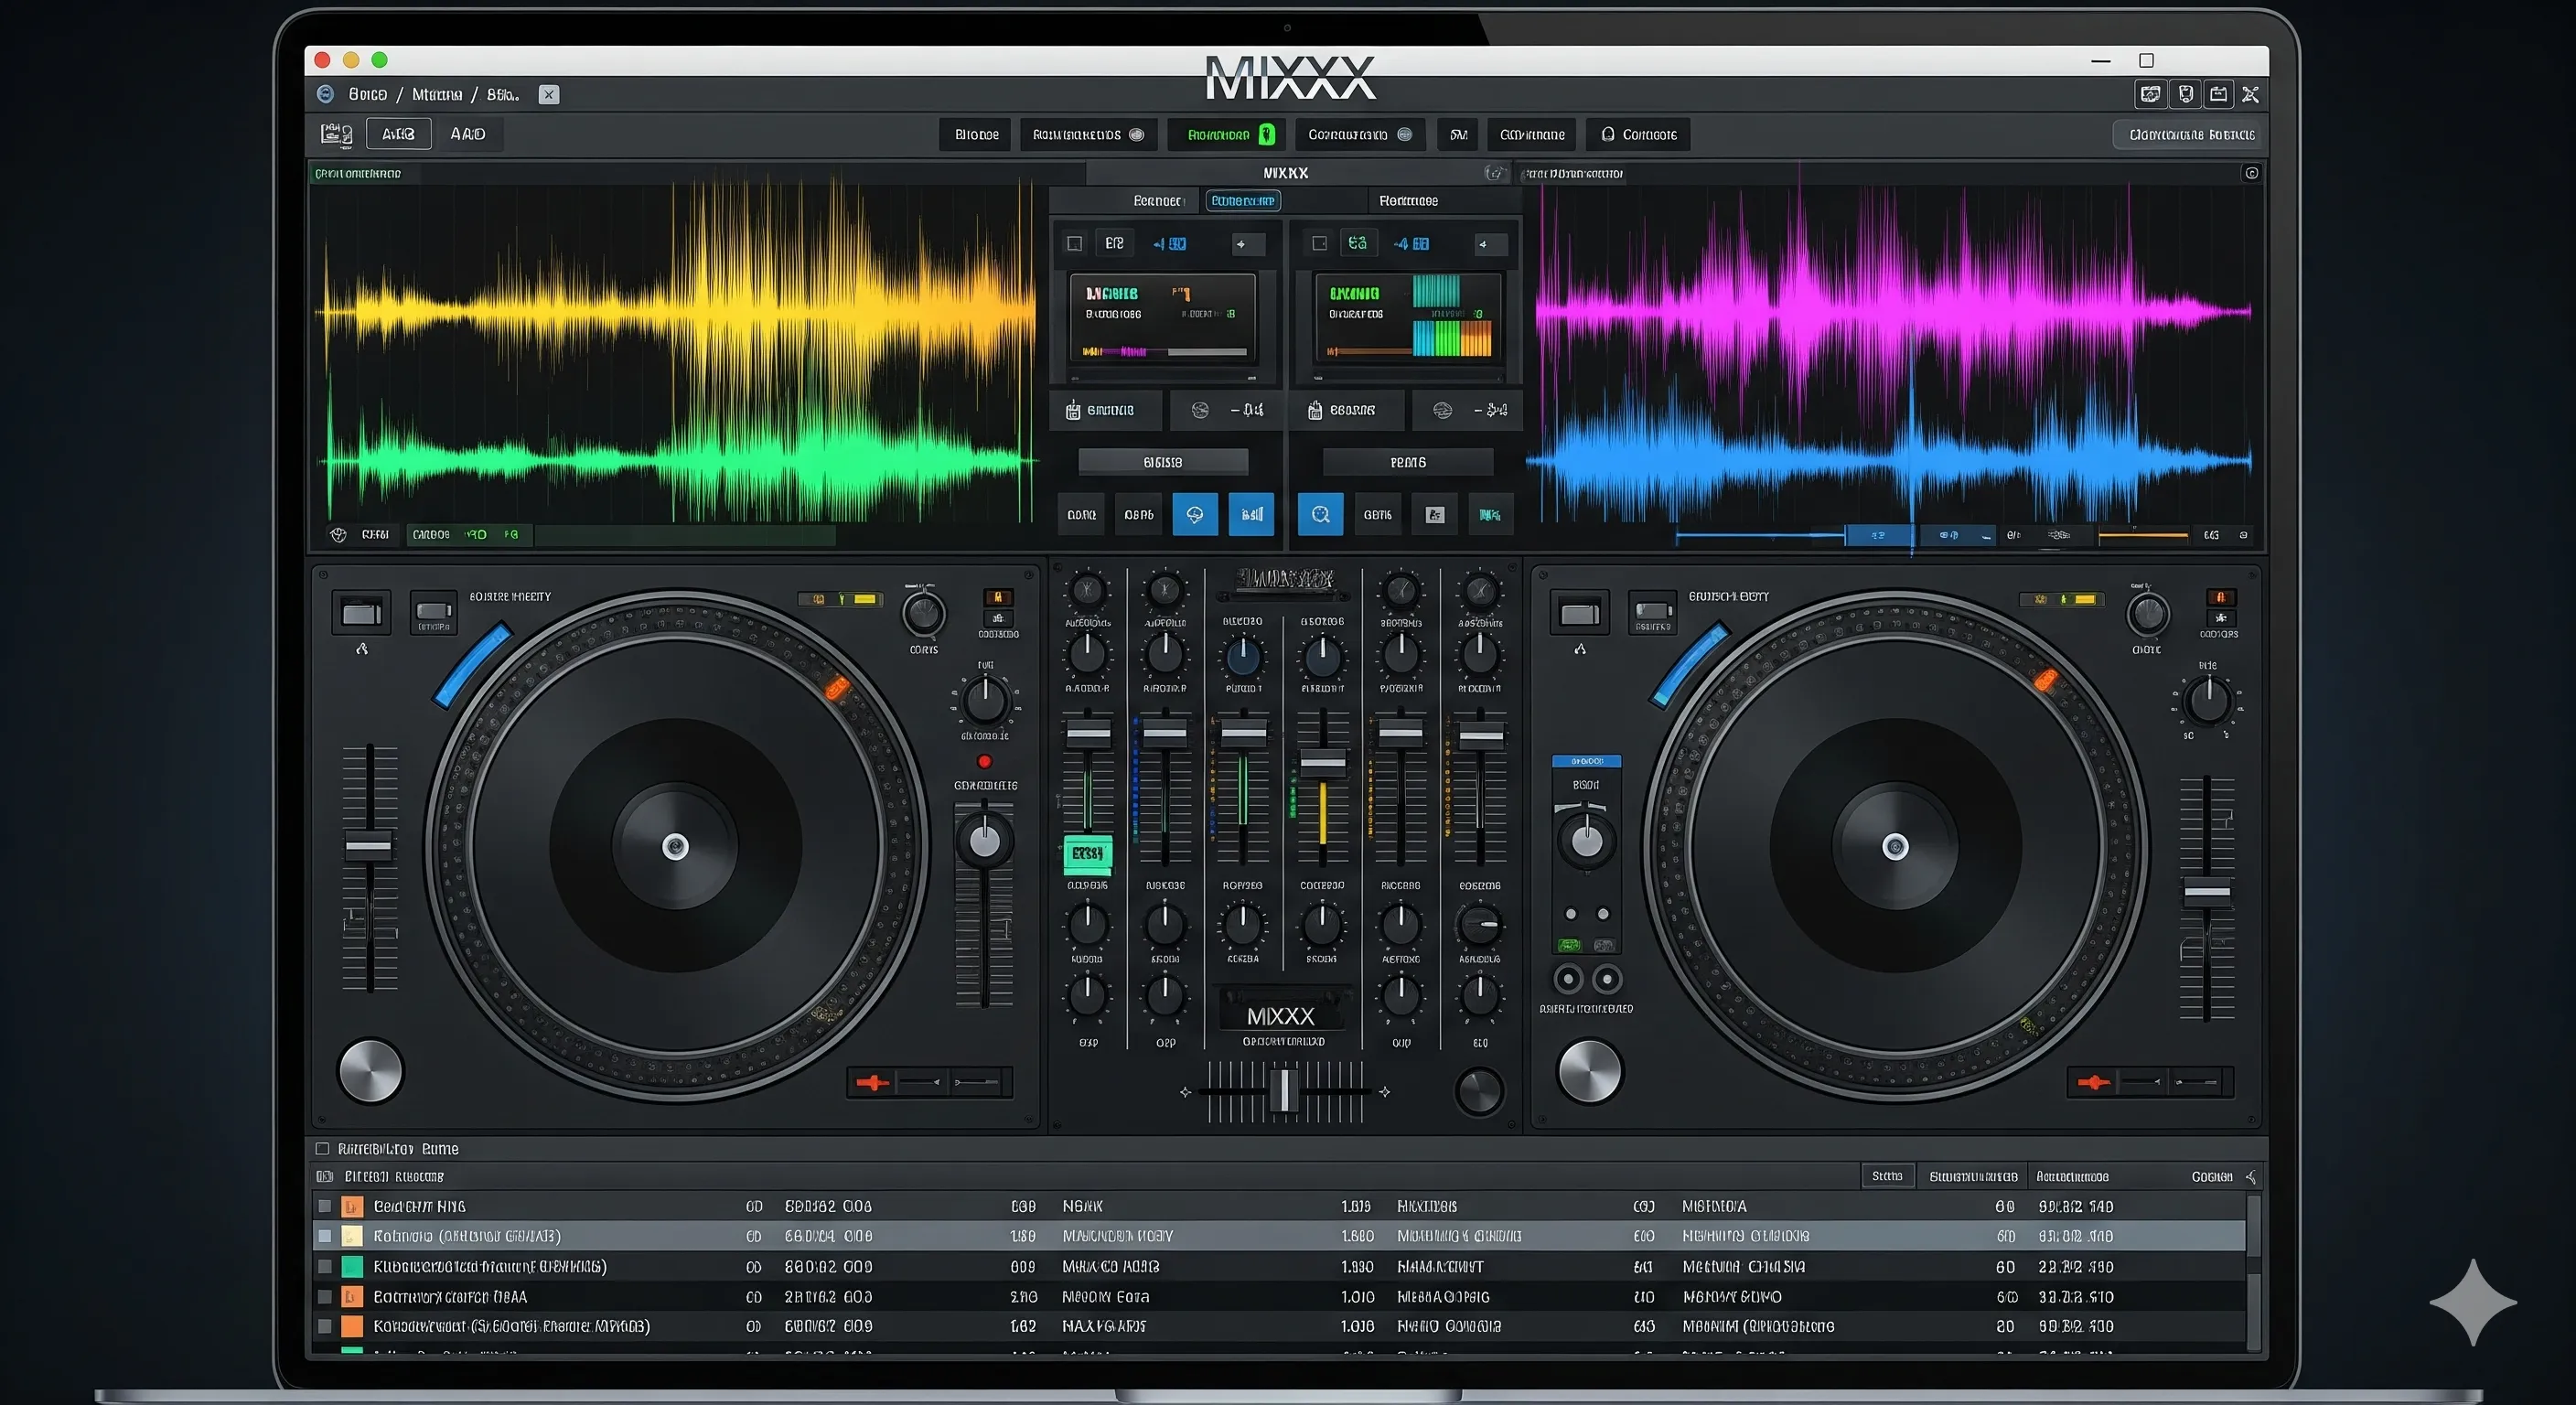
Task: Click the first button in the top center toolbar
Action: [x=976, y=134]
